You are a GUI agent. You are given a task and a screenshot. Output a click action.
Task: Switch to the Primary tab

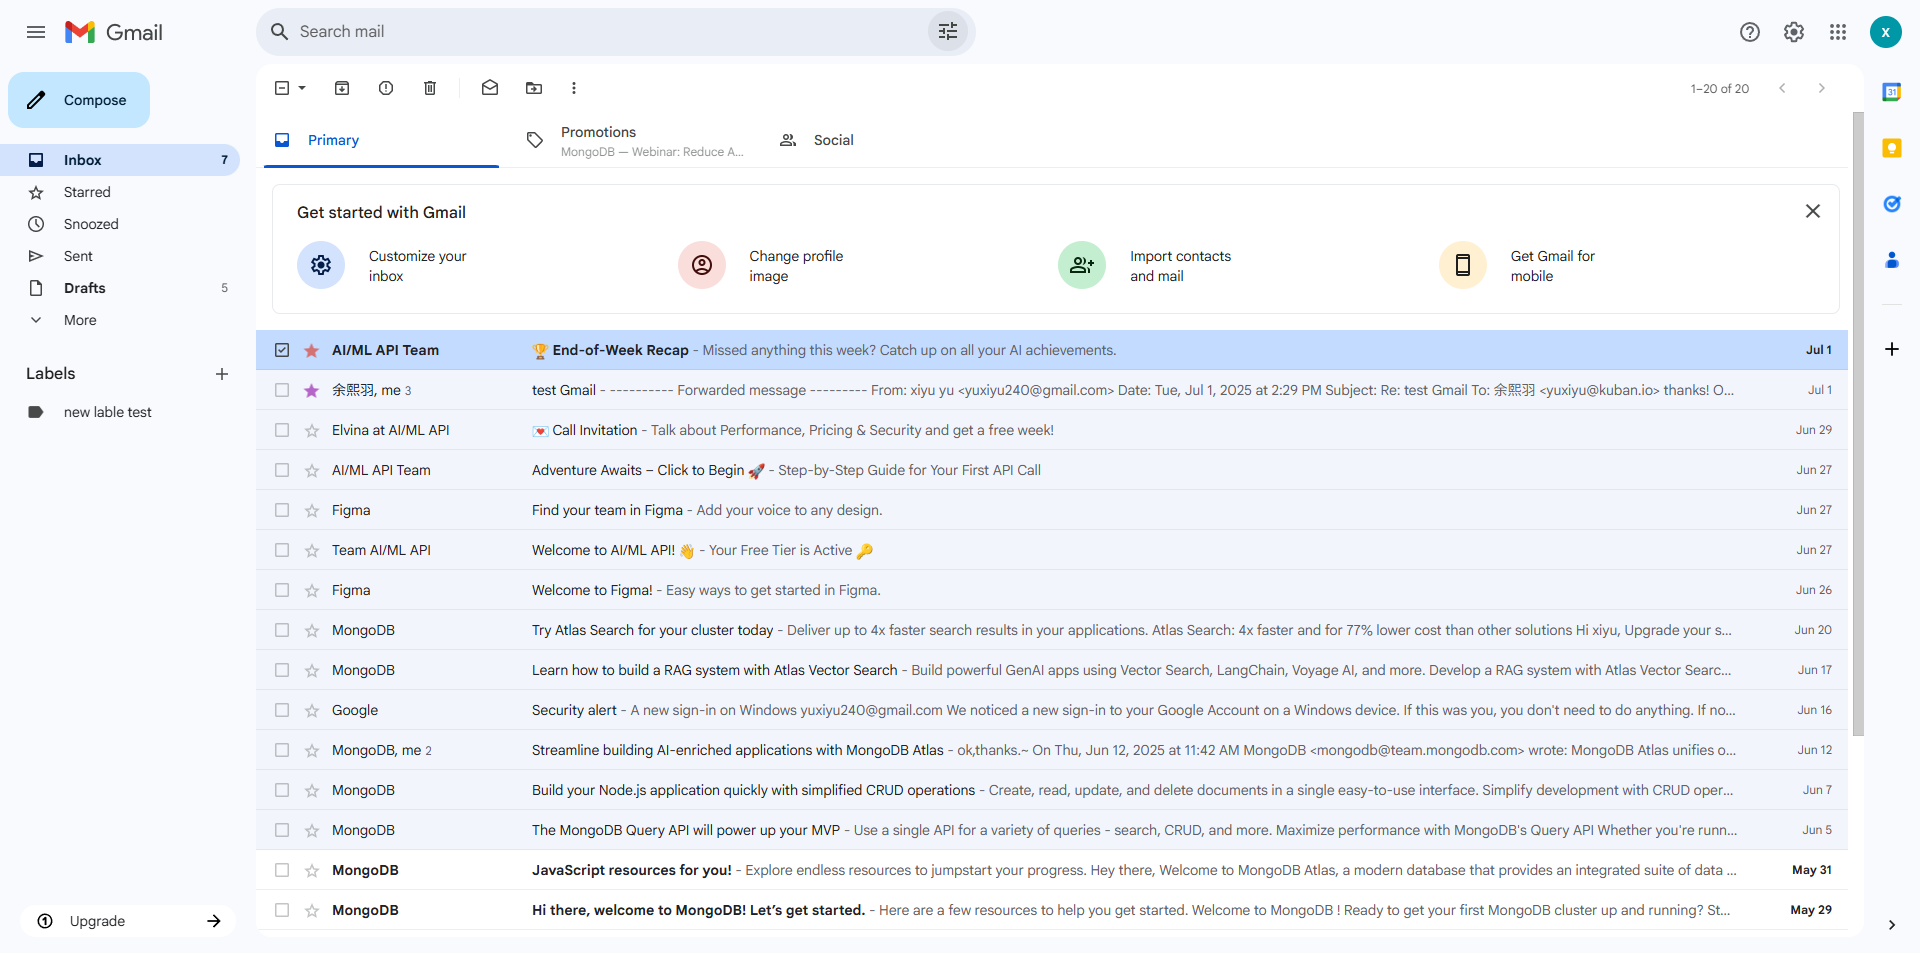(x=381, y=140)
